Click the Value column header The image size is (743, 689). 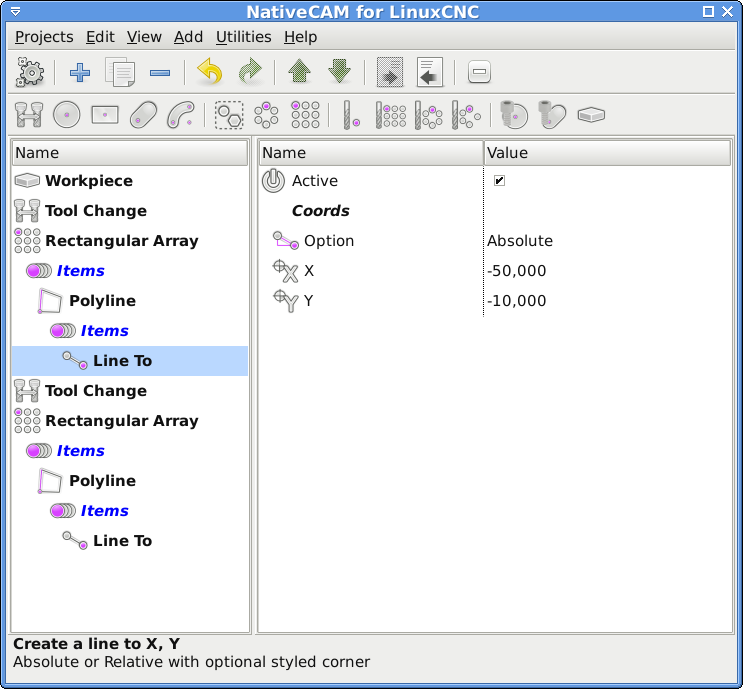click(x=607, y=153)
